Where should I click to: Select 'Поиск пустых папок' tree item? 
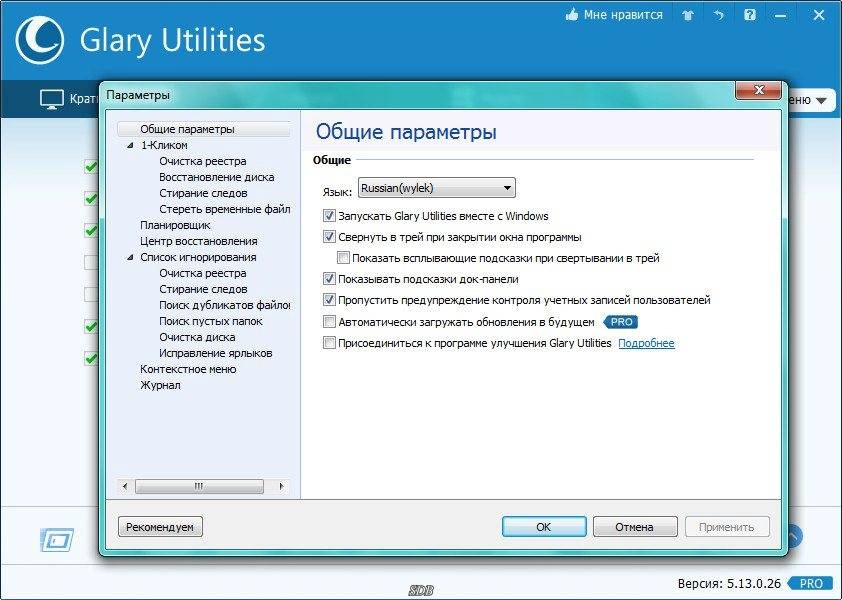click(210, 321)
